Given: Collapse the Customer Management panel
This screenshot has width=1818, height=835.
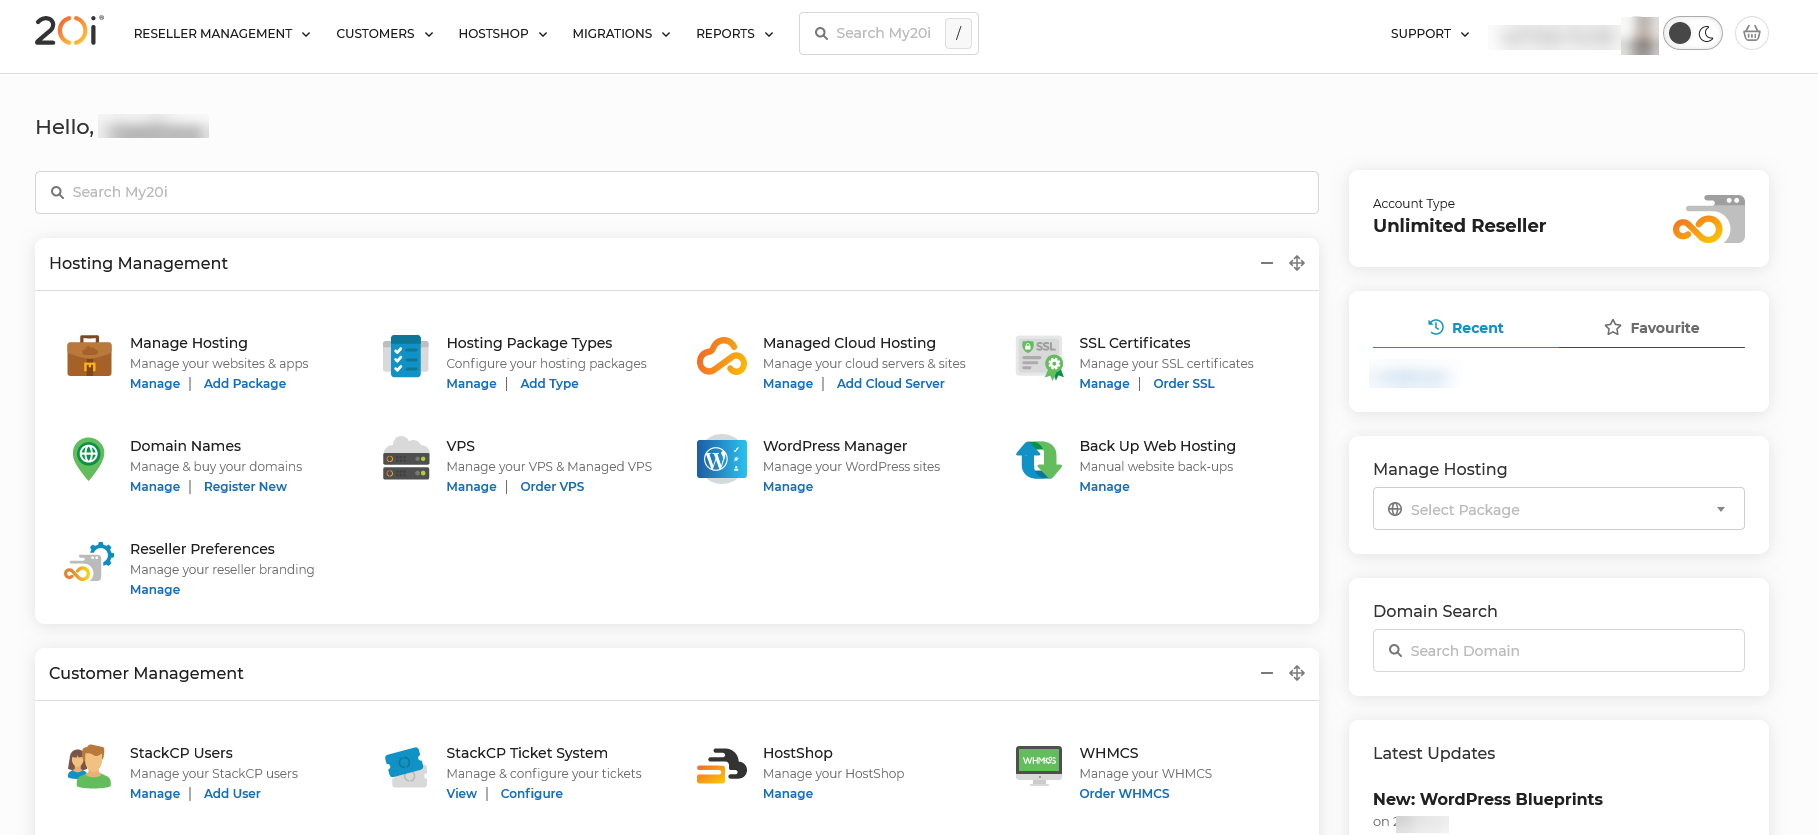Looking at the screenshot, I should [1267, 673].
